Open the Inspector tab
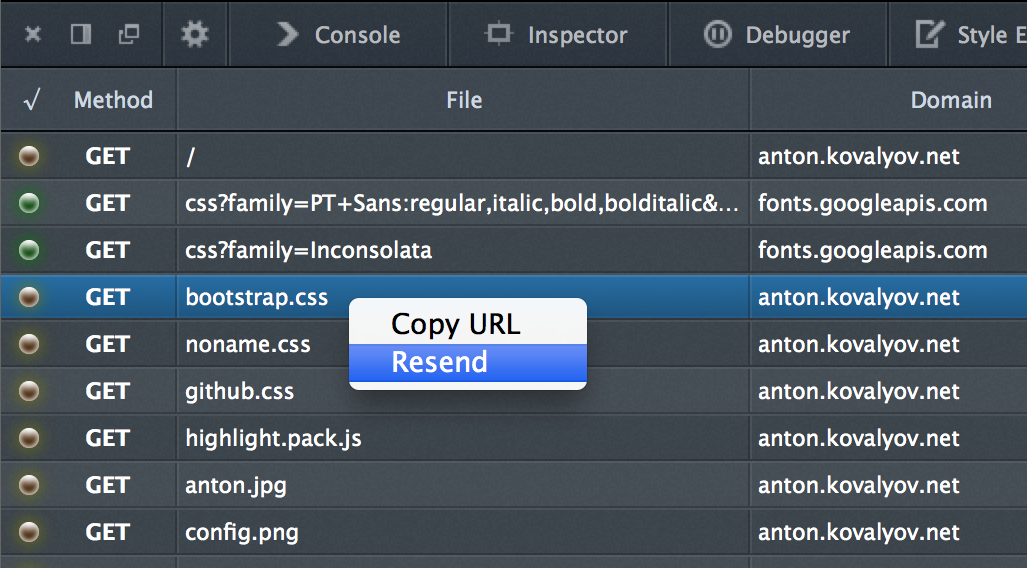The width and height of the screenshot is (1027, 568). pyautogui.click(x=558, y=35)
